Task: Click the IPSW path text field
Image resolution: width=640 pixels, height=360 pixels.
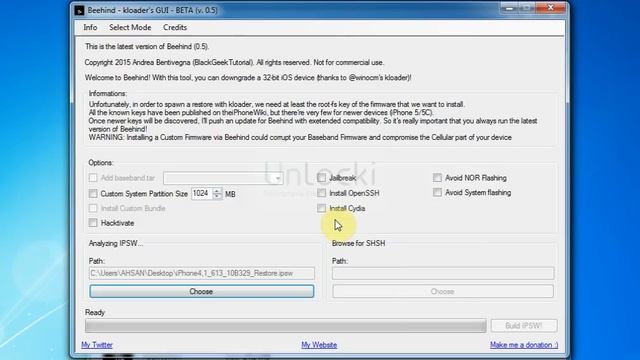Action: (x=202, y=273)
